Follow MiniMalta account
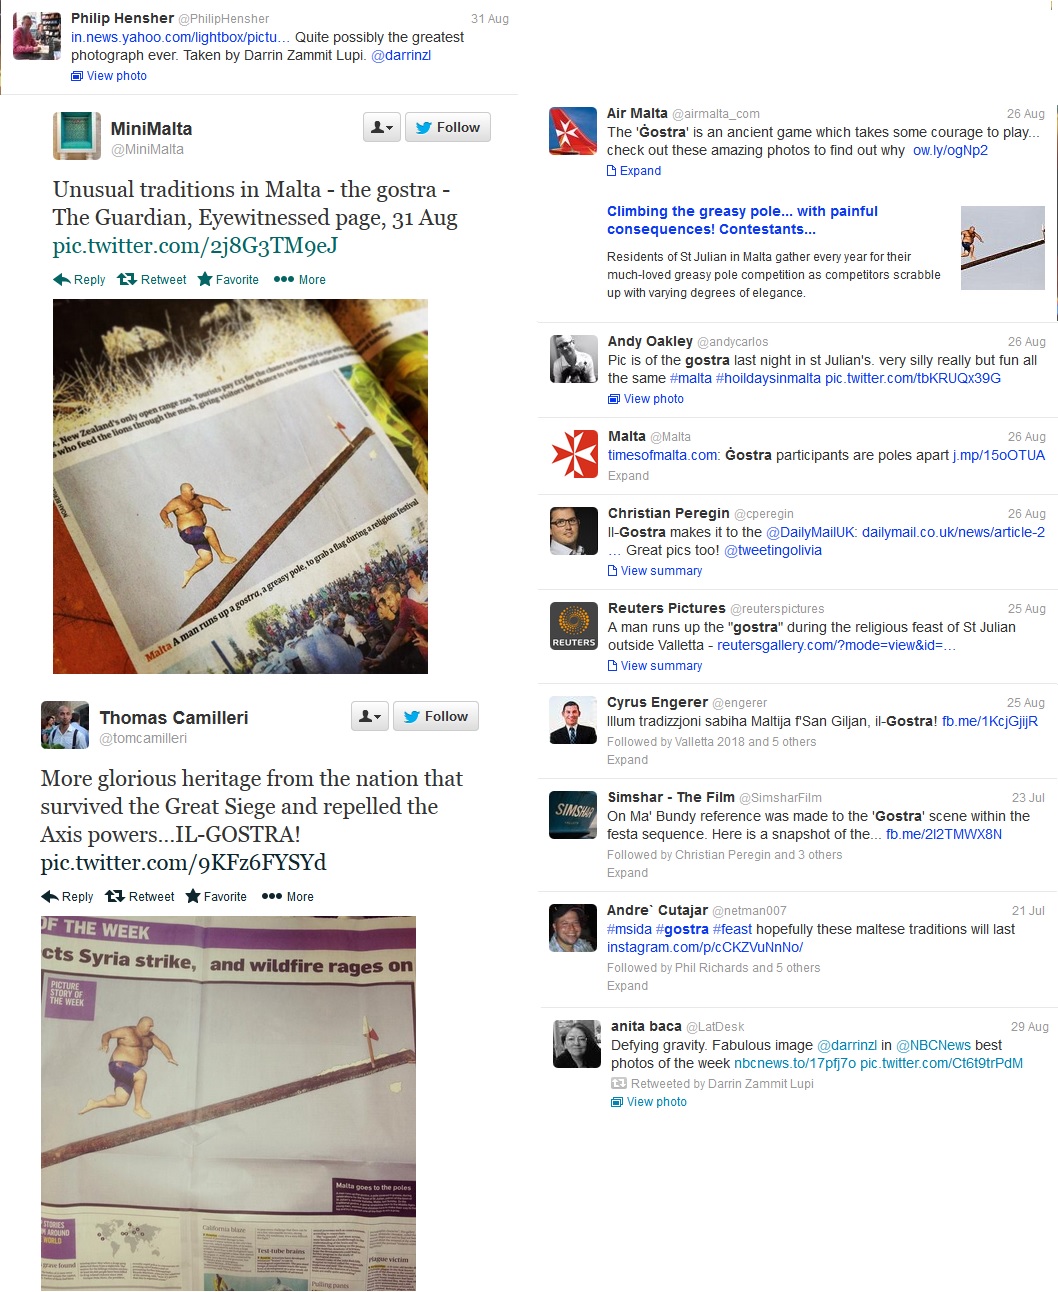This screenshot has width=1058, height=1292. pyautogui.click(x=448, y=128)
